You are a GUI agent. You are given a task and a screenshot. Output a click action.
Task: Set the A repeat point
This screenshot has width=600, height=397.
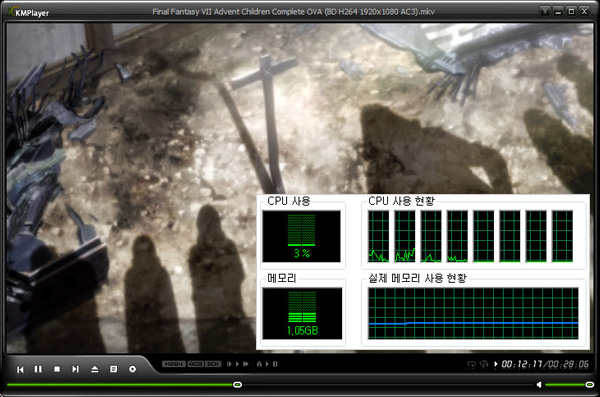tap(259, 364)
